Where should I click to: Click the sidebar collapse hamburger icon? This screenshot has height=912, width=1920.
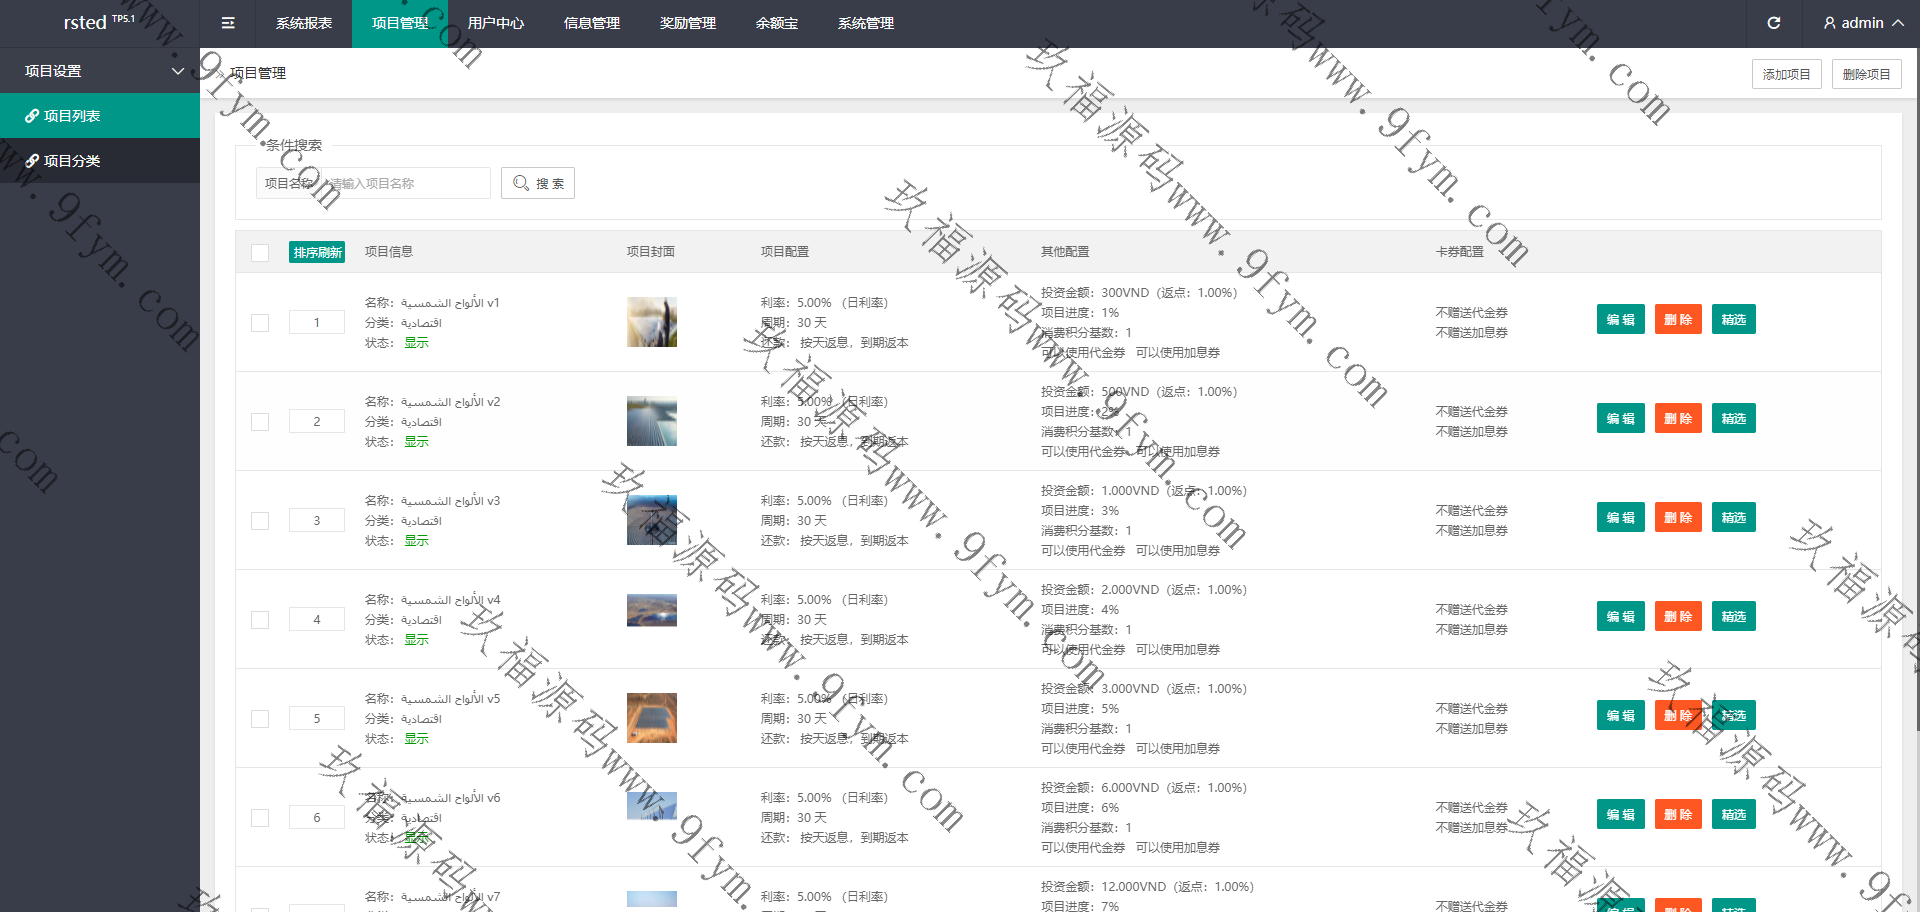(x=228, y=23)
